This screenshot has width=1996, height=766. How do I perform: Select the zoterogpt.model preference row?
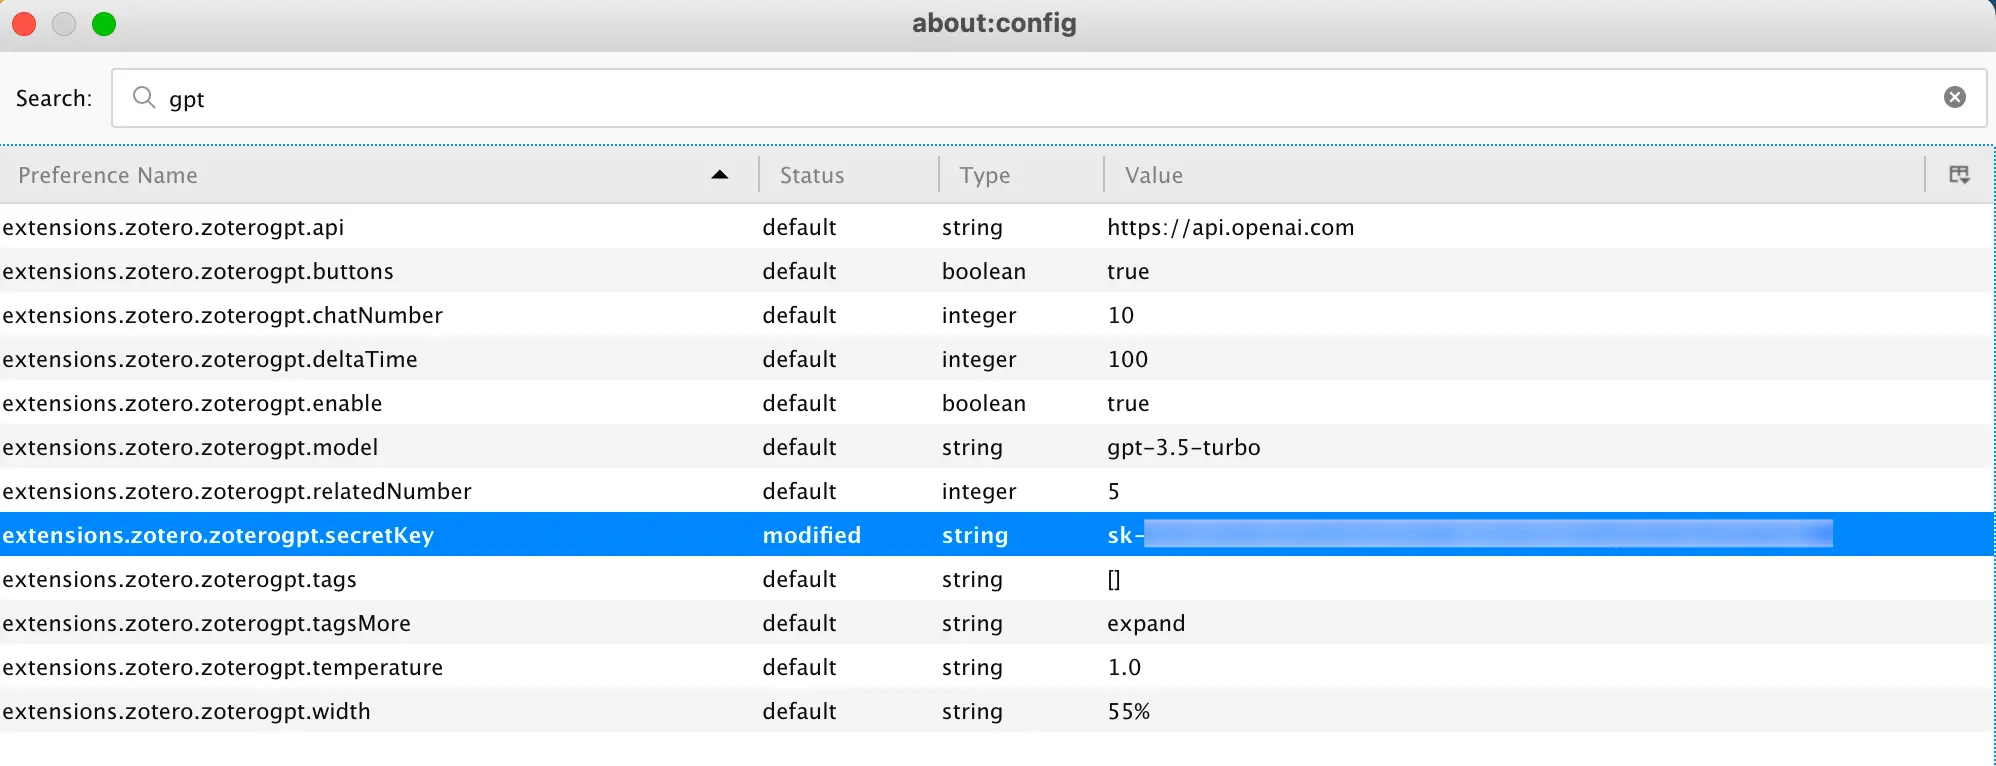coord(190,447)
